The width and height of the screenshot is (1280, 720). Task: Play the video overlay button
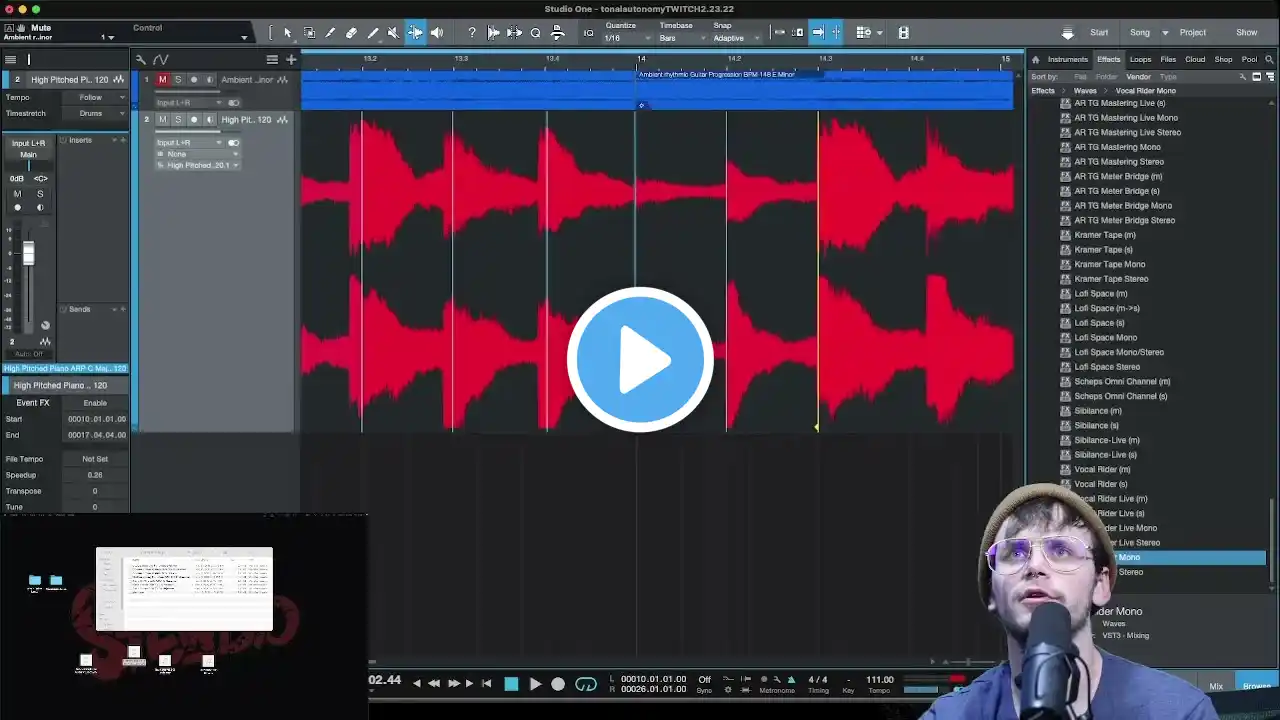tap(640, 360)
